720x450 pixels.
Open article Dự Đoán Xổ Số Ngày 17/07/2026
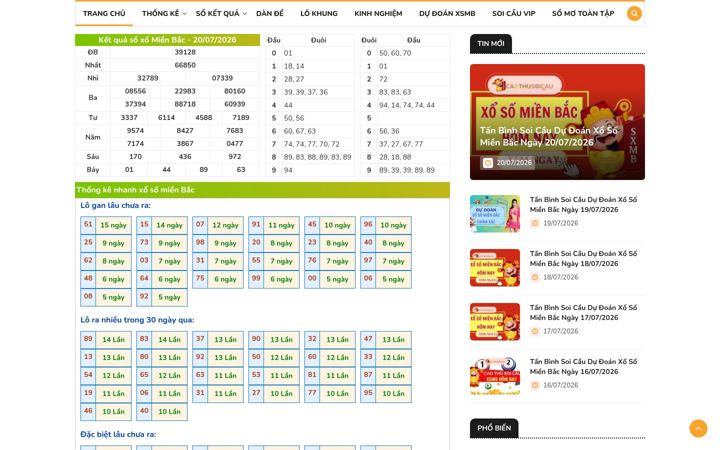(x=583, y=312)
